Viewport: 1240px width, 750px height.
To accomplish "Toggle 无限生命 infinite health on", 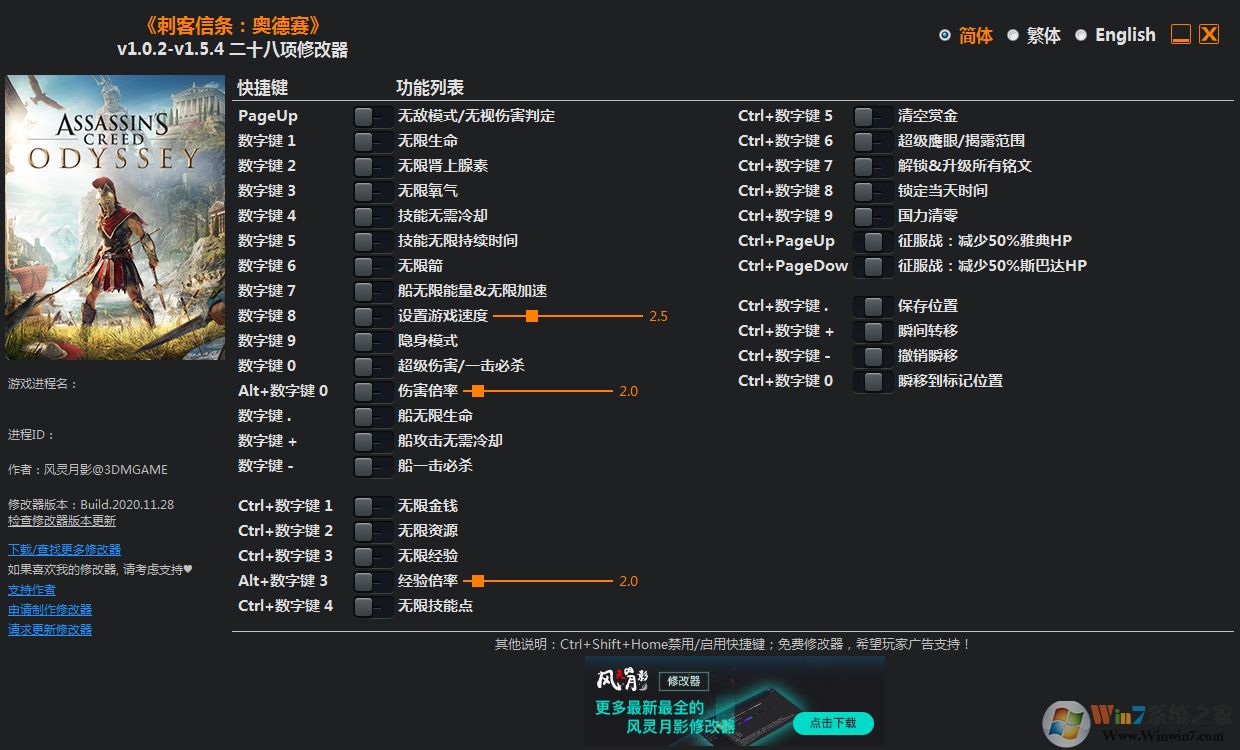I will (x=371, y=140).
